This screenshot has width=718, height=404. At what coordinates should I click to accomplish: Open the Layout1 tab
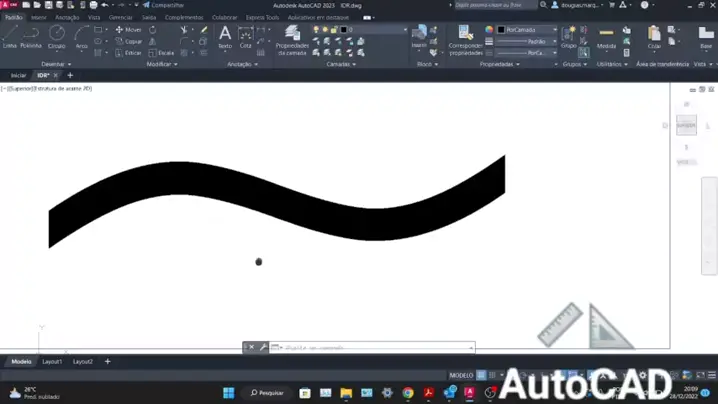[x=52, y=362]
